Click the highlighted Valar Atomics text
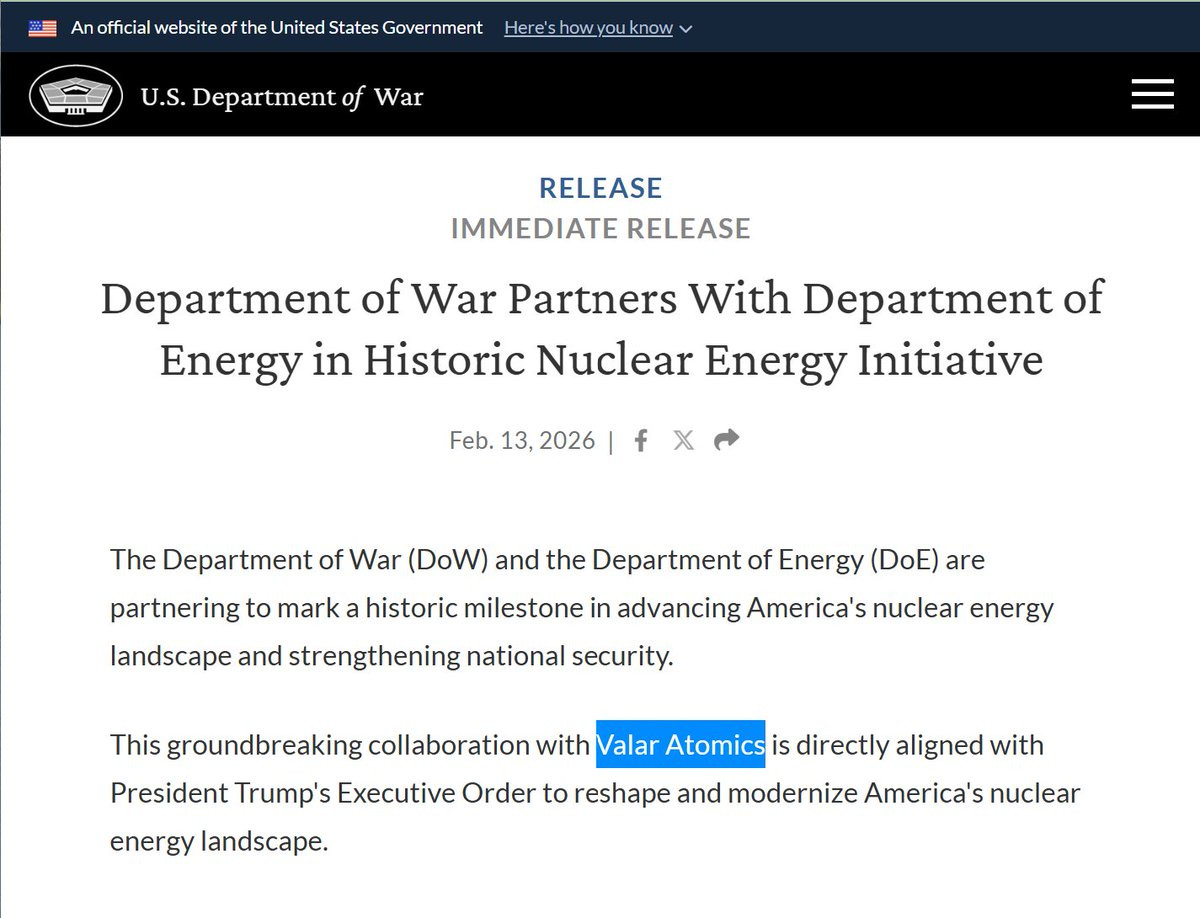1200x918 pixels. 681,744
